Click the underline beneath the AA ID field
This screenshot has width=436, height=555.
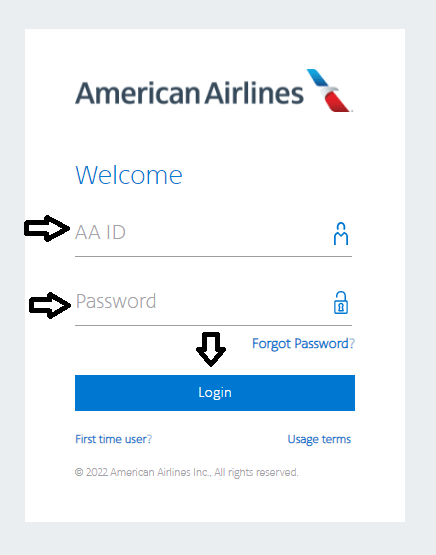pyautogui.click(x=213, y=256)
